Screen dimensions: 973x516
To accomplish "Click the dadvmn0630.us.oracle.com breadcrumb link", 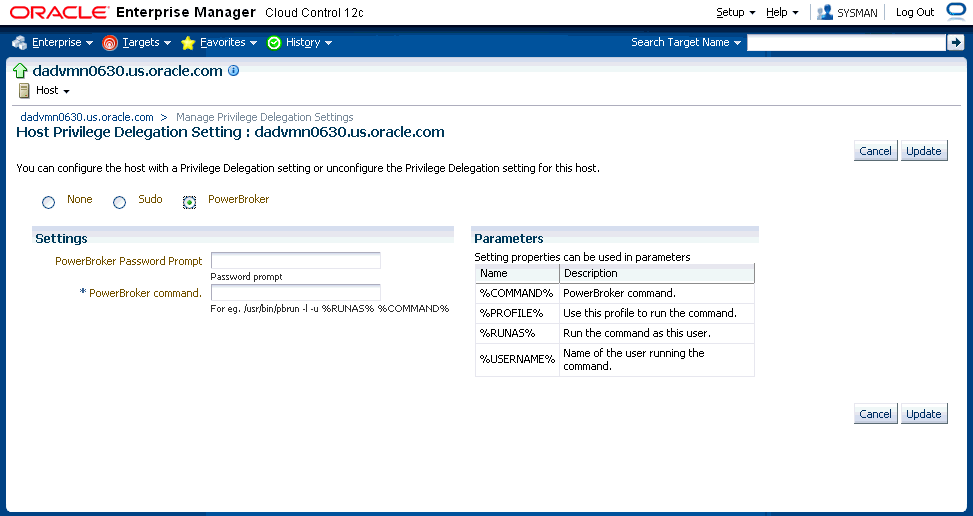I will click(87, 117).
